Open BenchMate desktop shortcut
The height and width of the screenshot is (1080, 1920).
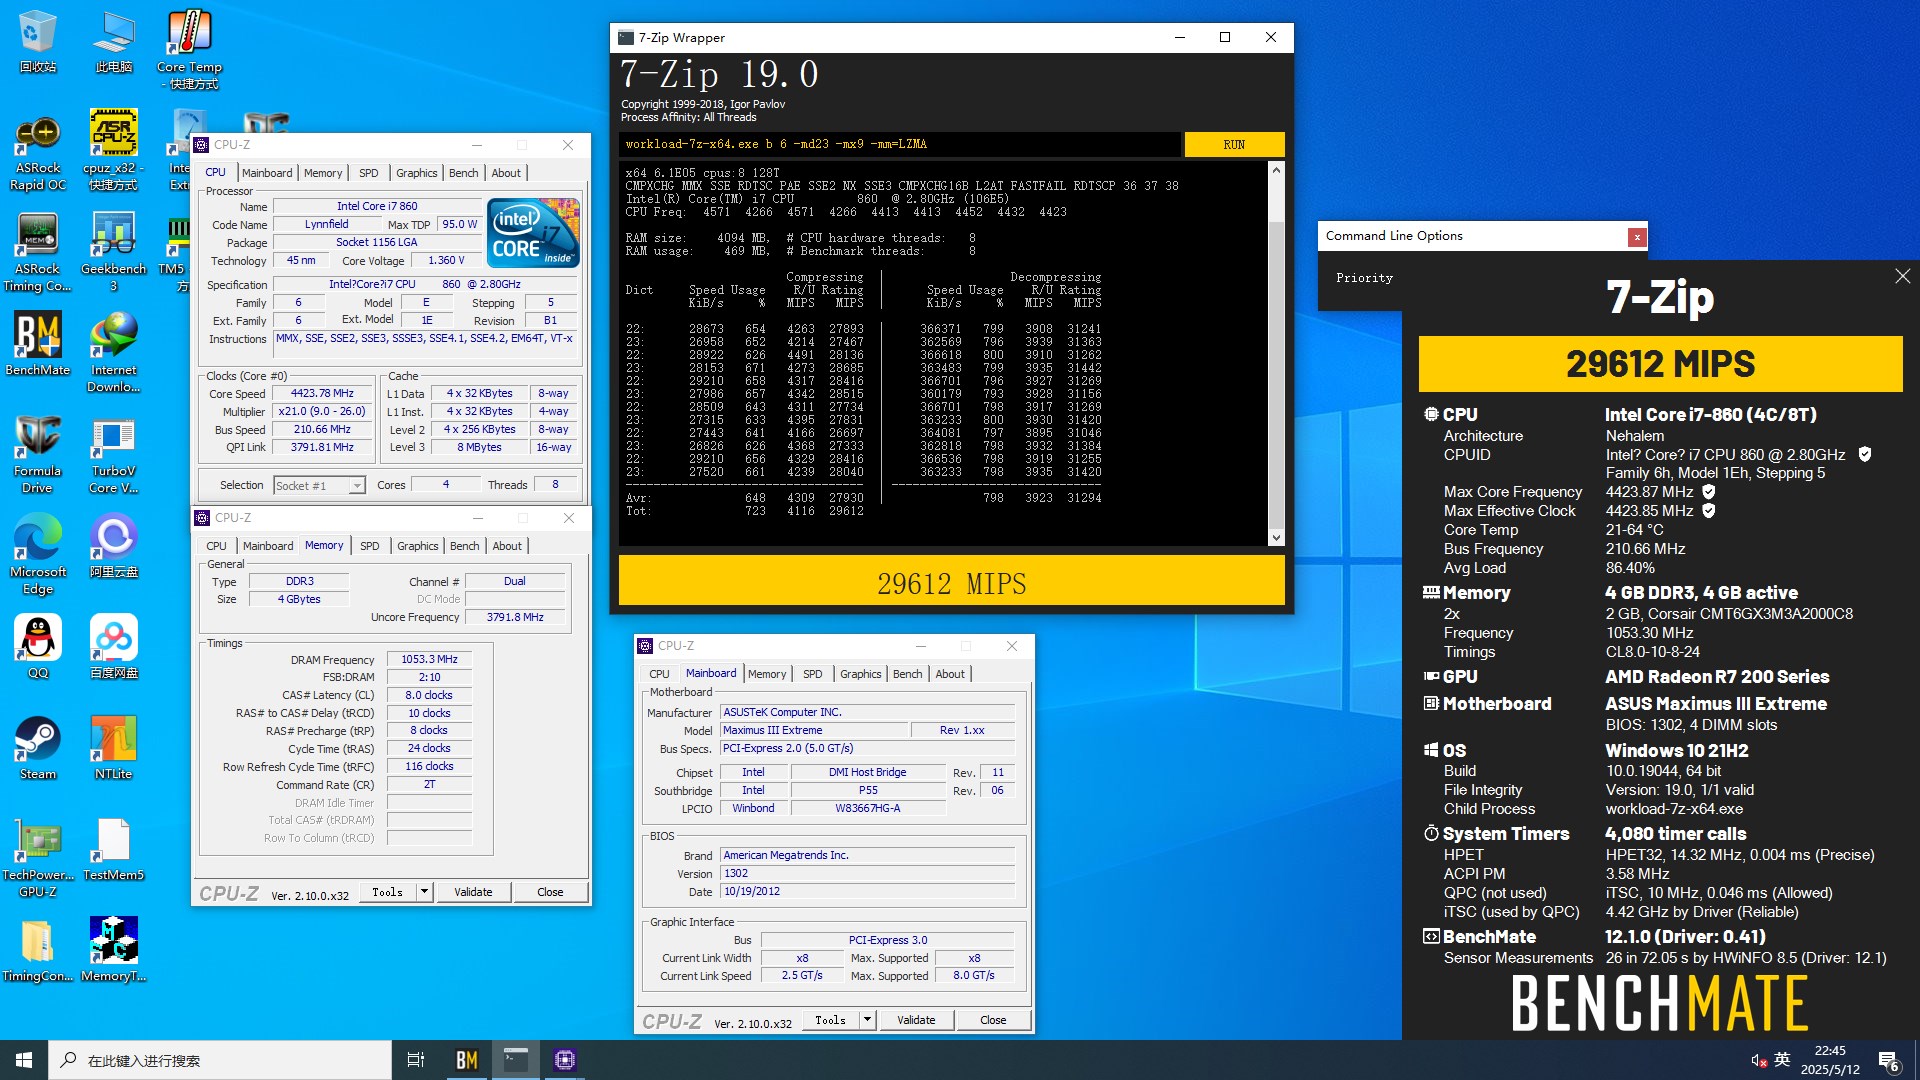[x=37, y=344]
